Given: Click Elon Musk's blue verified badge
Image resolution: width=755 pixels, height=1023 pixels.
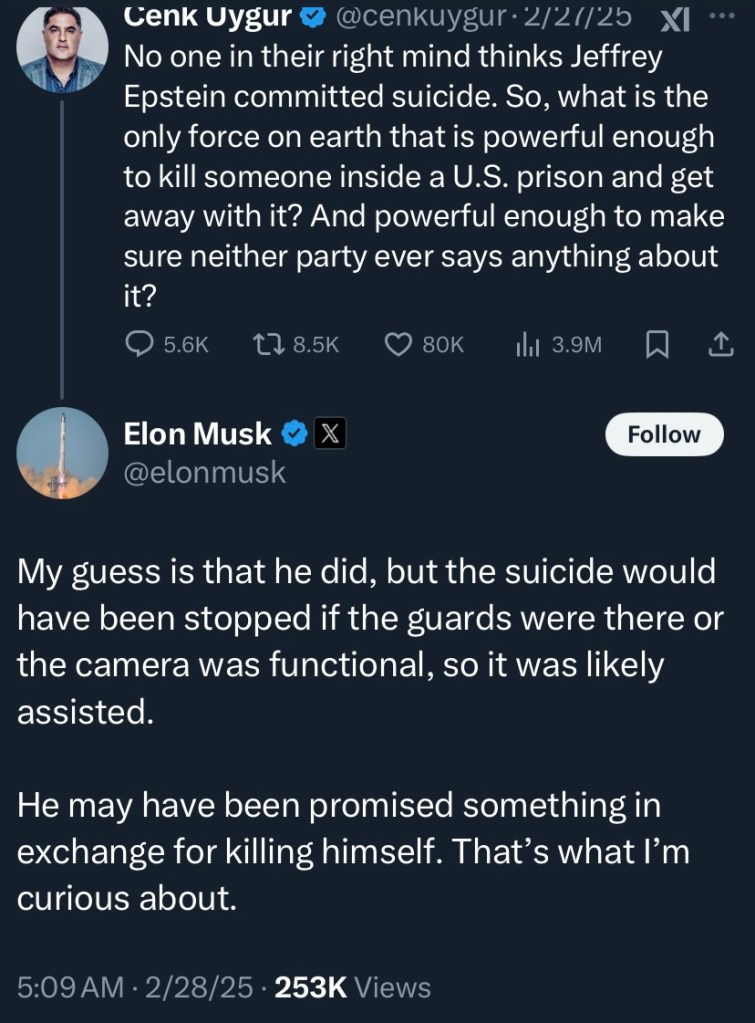Looking at the screenshot, I should (x=293, y=434).
